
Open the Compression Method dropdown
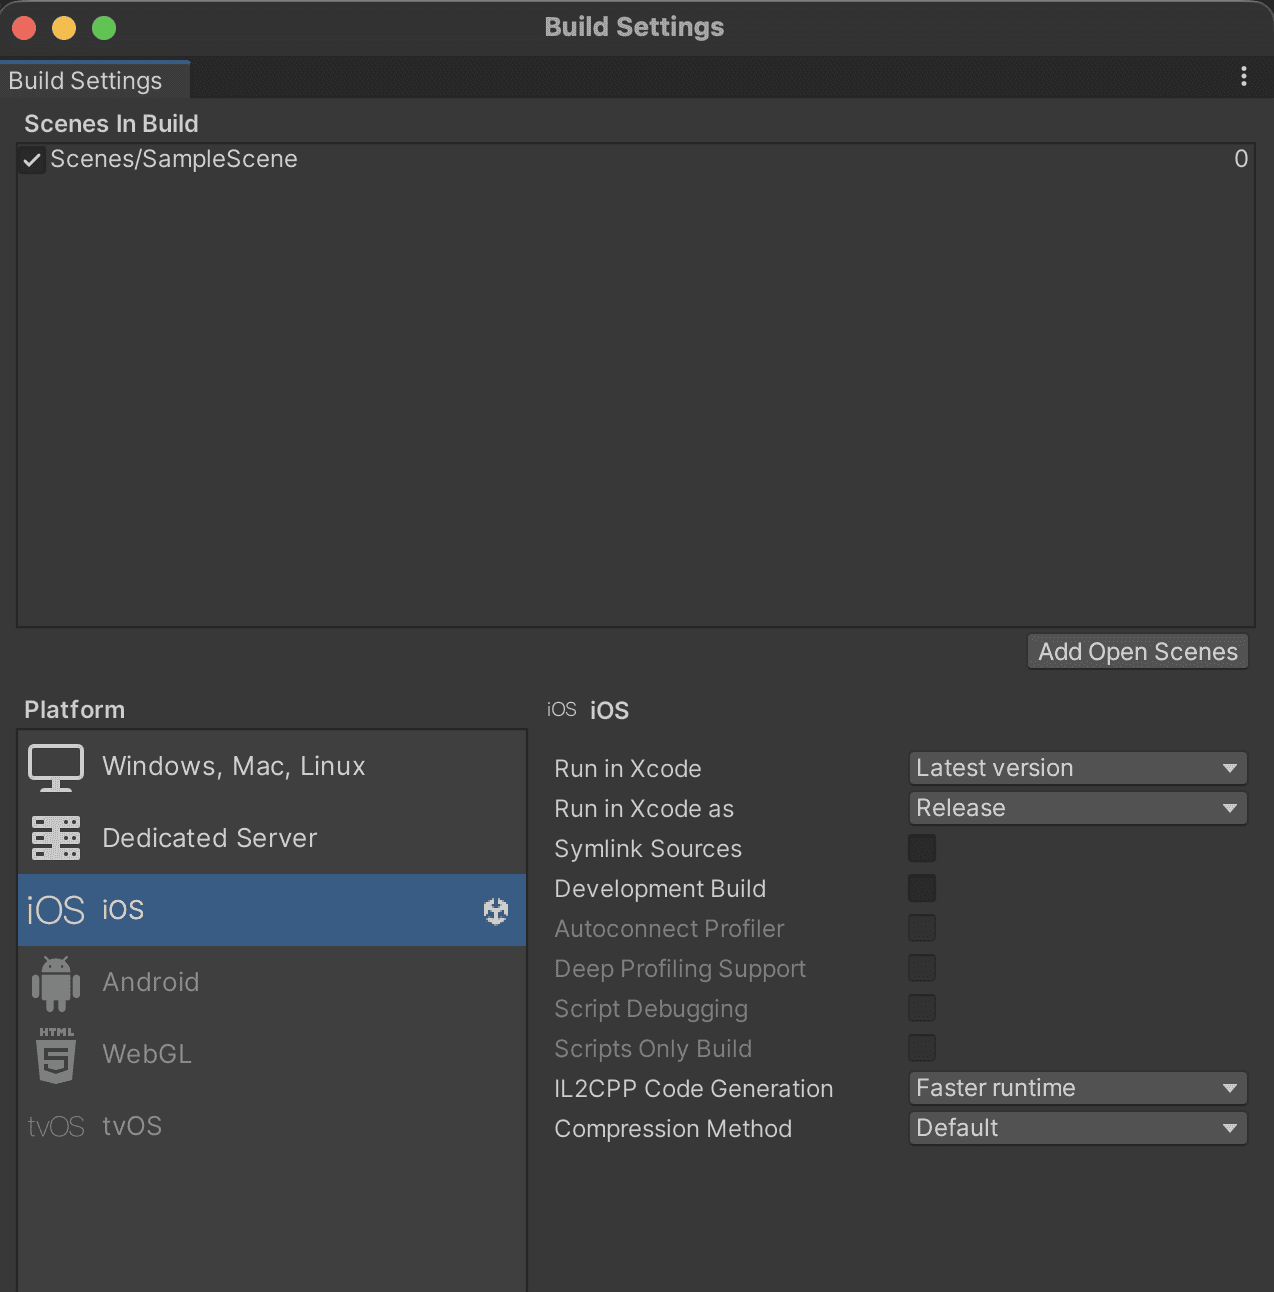coord(1077,1128)
